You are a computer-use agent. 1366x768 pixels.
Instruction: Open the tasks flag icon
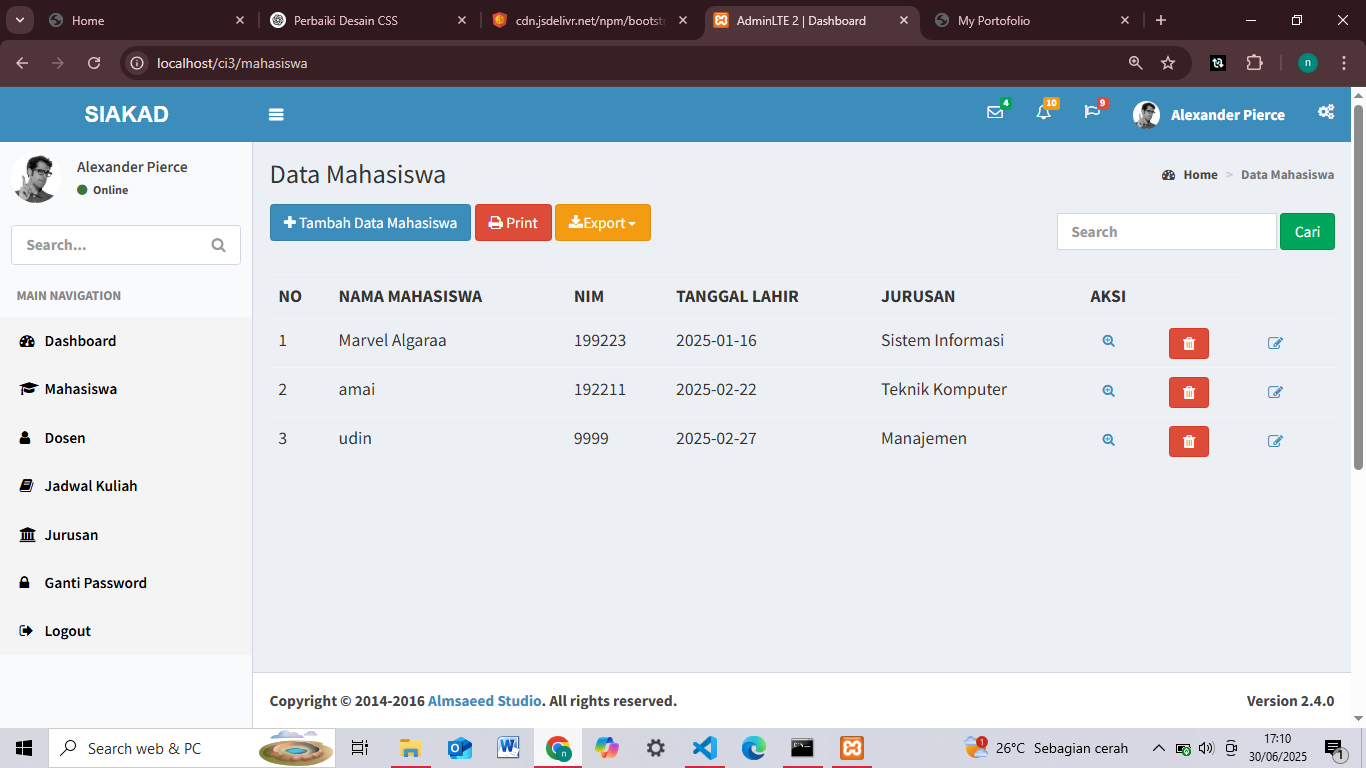click(x=1092, y=112)
